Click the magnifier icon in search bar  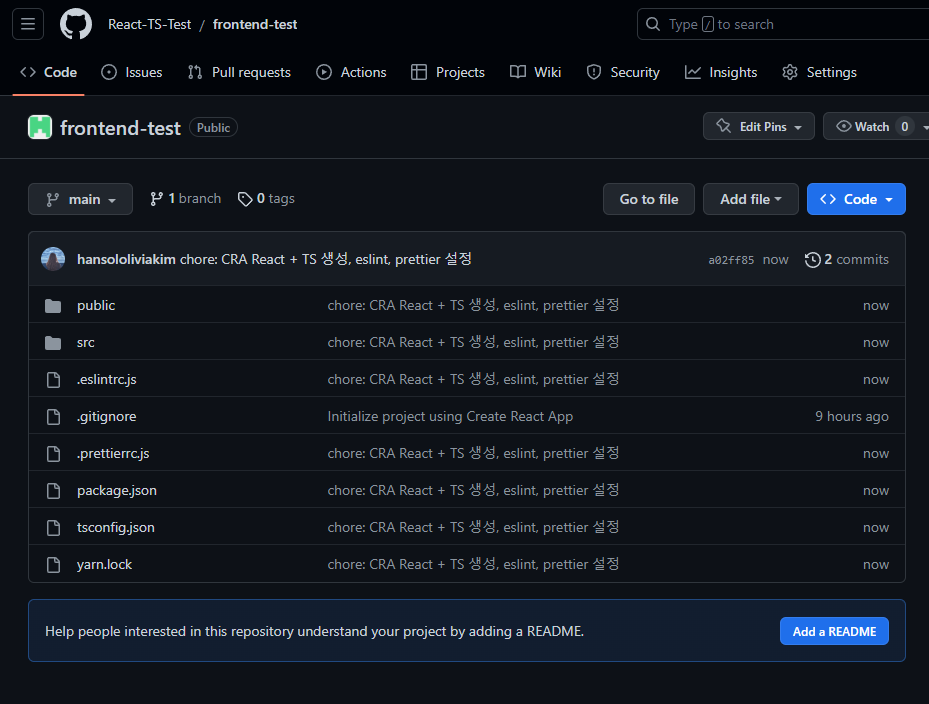point(653,24)
